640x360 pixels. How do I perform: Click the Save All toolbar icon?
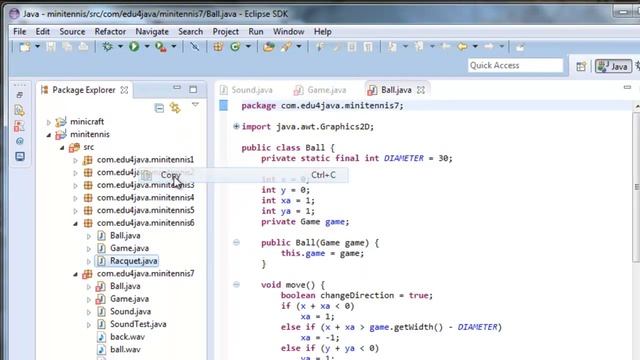(x=67, y=47)
